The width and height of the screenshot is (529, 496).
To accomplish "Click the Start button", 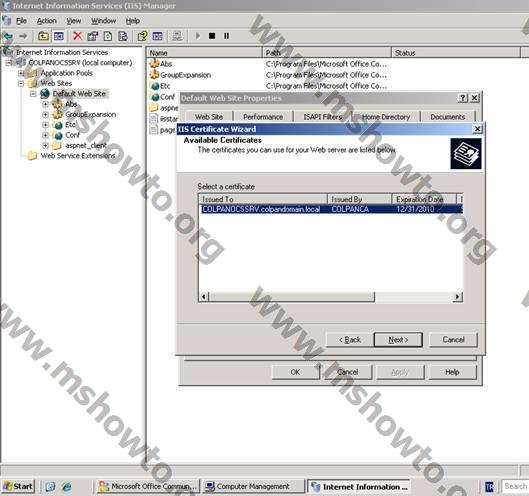I will pos(18,486).
